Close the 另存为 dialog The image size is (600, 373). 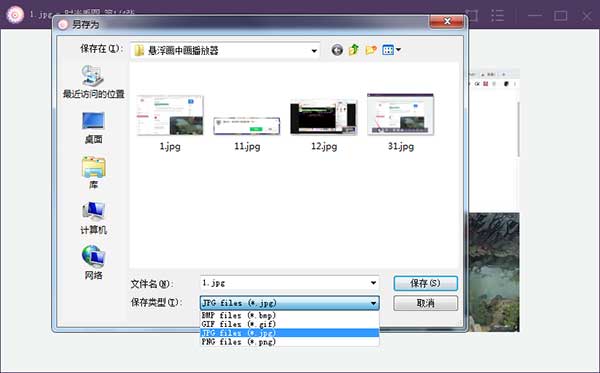(x=447, y=21)
